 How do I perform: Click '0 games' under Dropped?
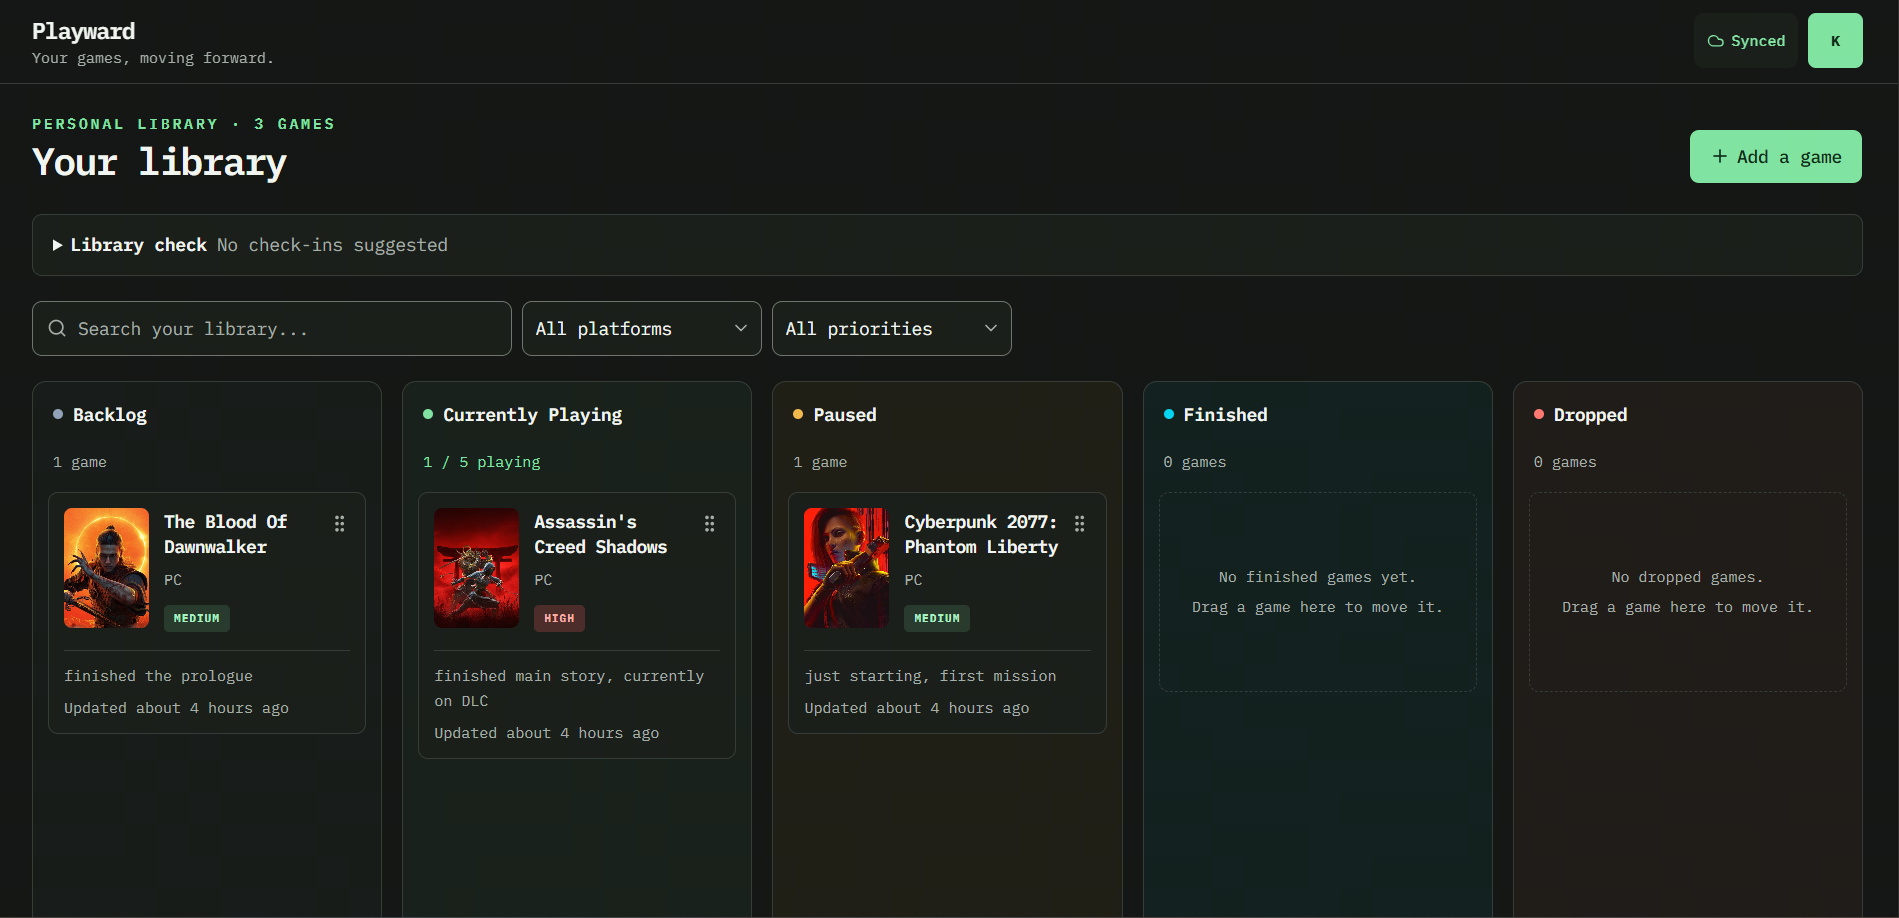point(1564,462)
